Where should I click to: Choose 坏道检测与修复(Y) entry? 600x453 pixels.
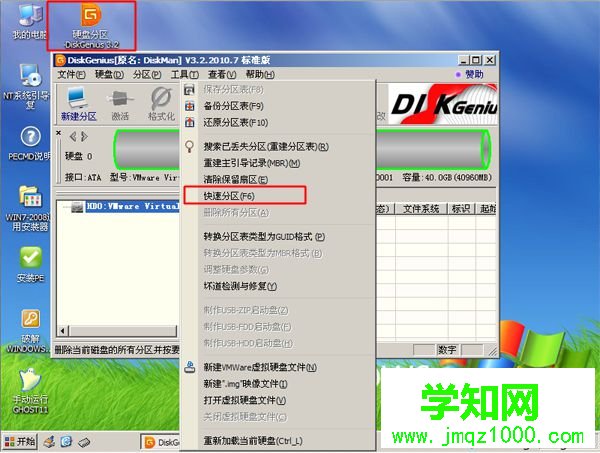point(279,286)
